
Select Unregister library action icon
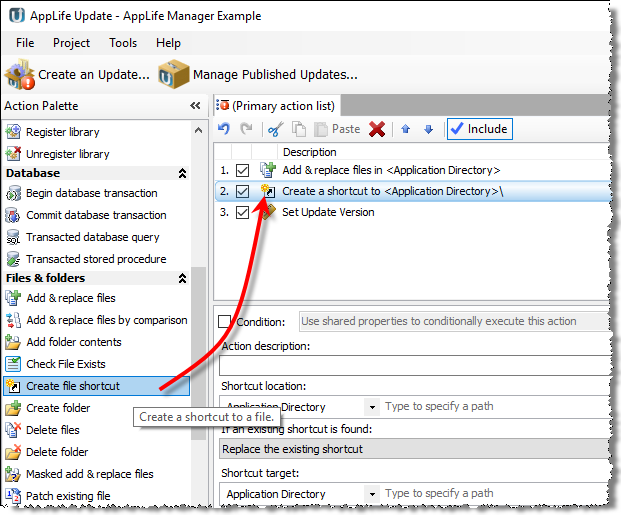tap(13, 154)
